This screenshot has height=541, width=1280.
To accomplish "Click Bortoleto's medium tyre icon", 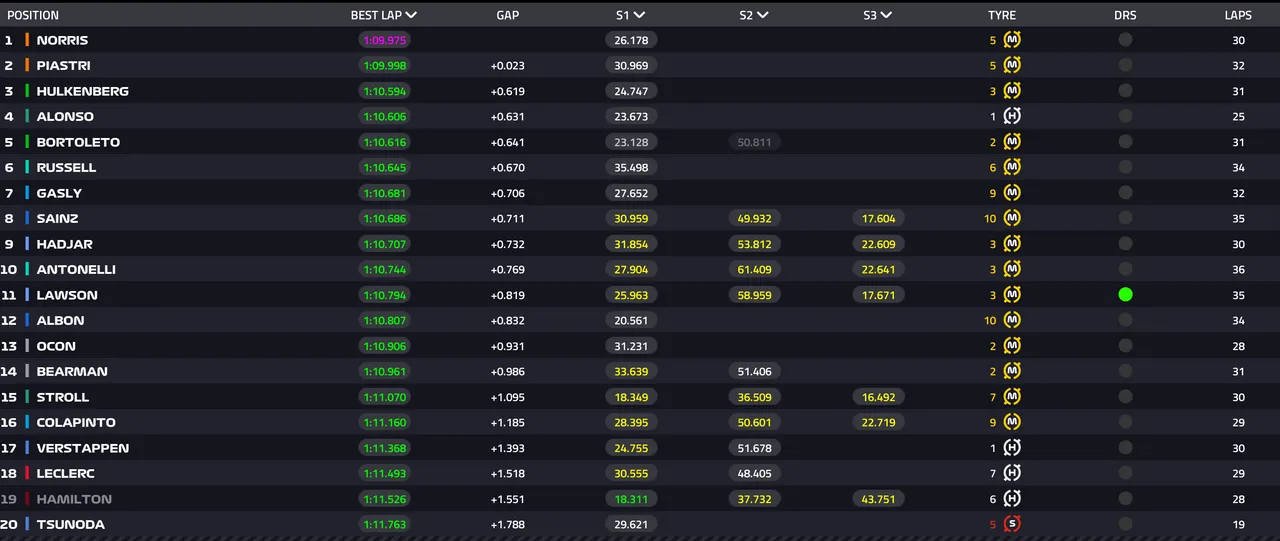I will coord(1012,142).
